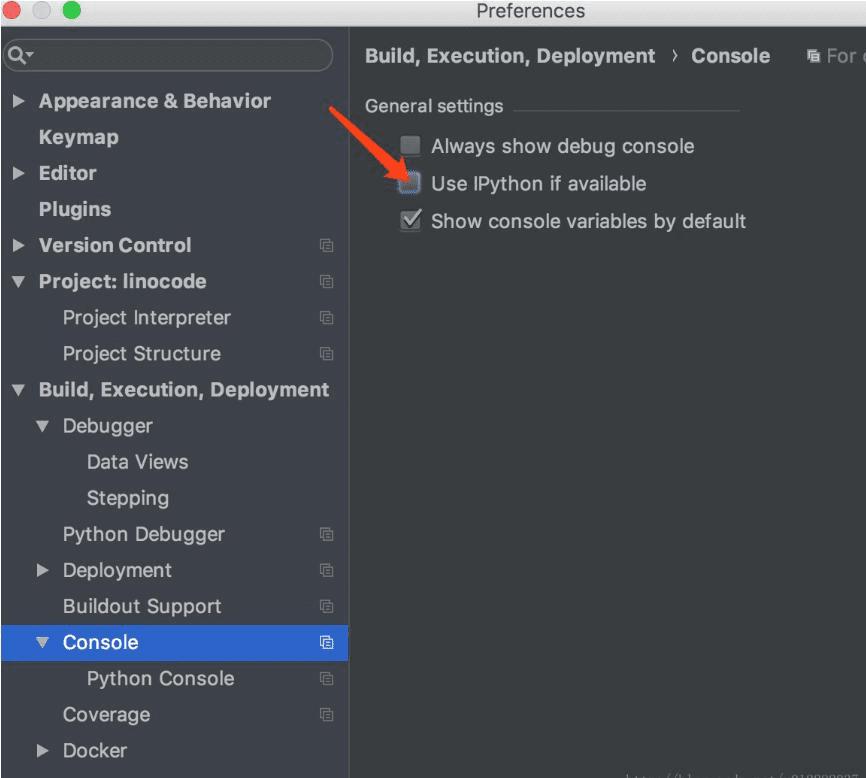Select Plugins in the settings list

(74, 209)
